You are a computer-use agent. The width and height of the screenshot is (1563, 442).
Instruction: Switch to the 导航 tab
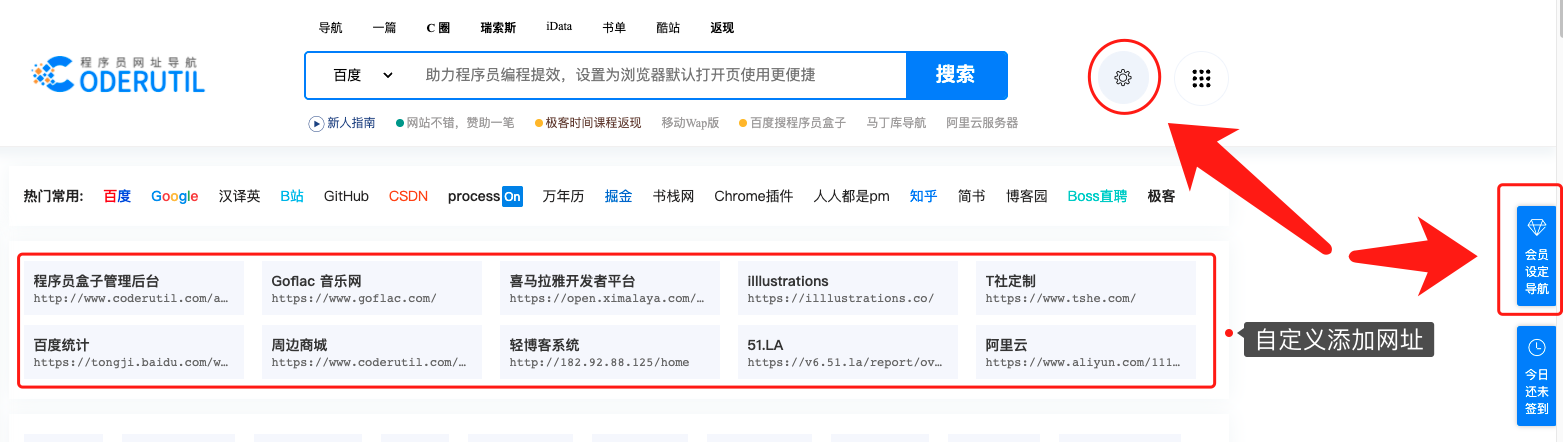point(330,28)
